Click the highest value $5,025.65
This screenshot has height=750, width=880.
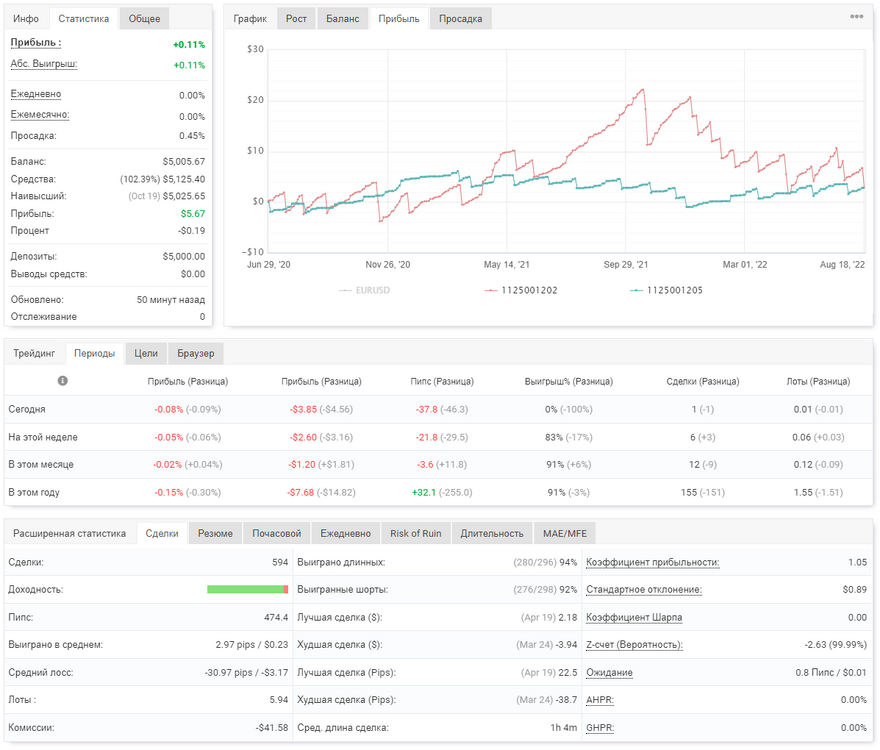tap(184, 196)
